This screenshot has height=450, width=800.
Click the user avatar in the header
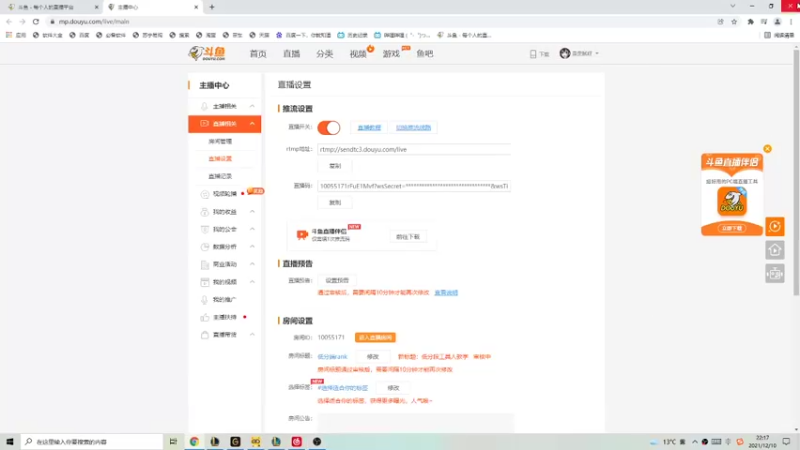tap(565, 53)
